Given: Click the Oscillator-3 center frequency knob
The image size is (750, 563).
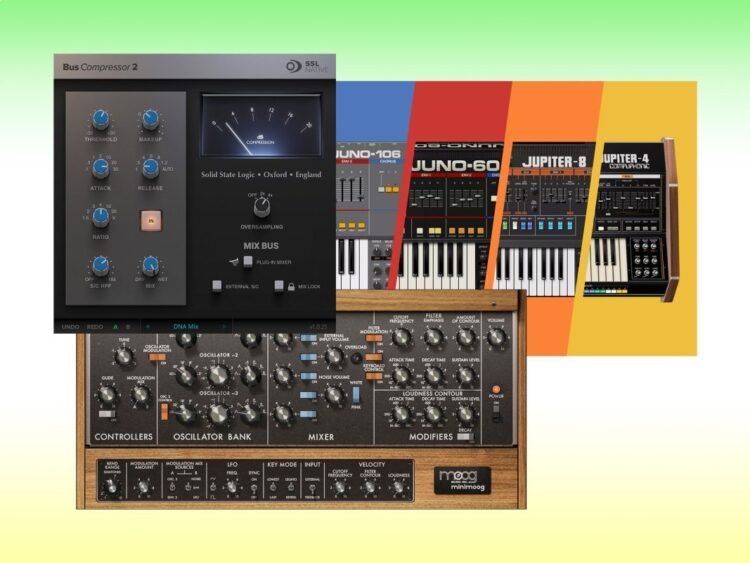Looking at the screenshot, I should click(x=218, y=413).
